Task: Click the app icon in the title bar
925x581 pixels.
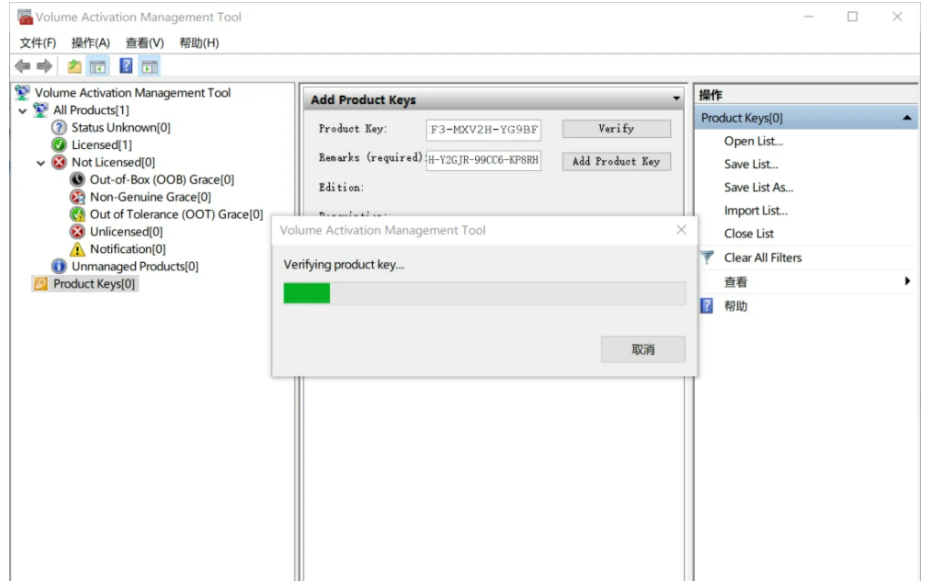Action: tap(25, 17)
